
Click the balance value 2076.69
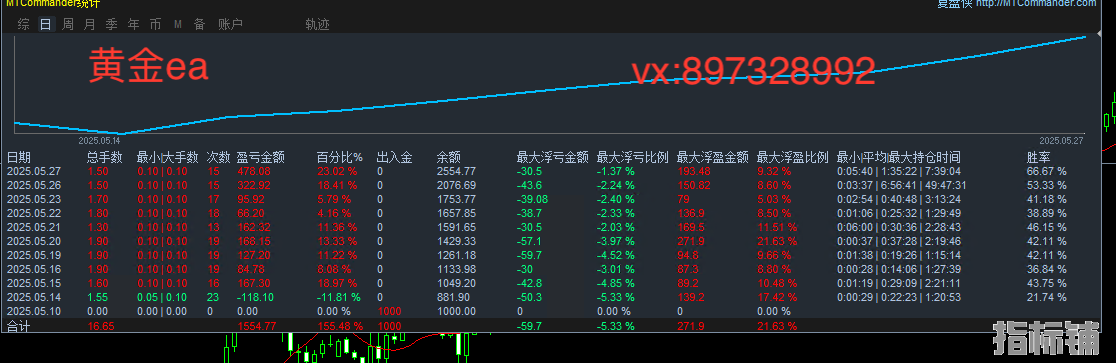click(456, 185)
